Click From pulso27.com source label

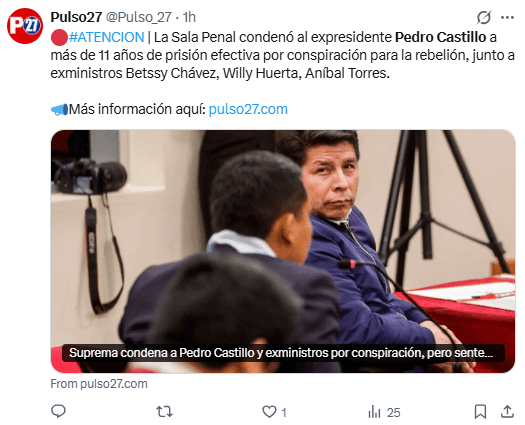point(99,384)
